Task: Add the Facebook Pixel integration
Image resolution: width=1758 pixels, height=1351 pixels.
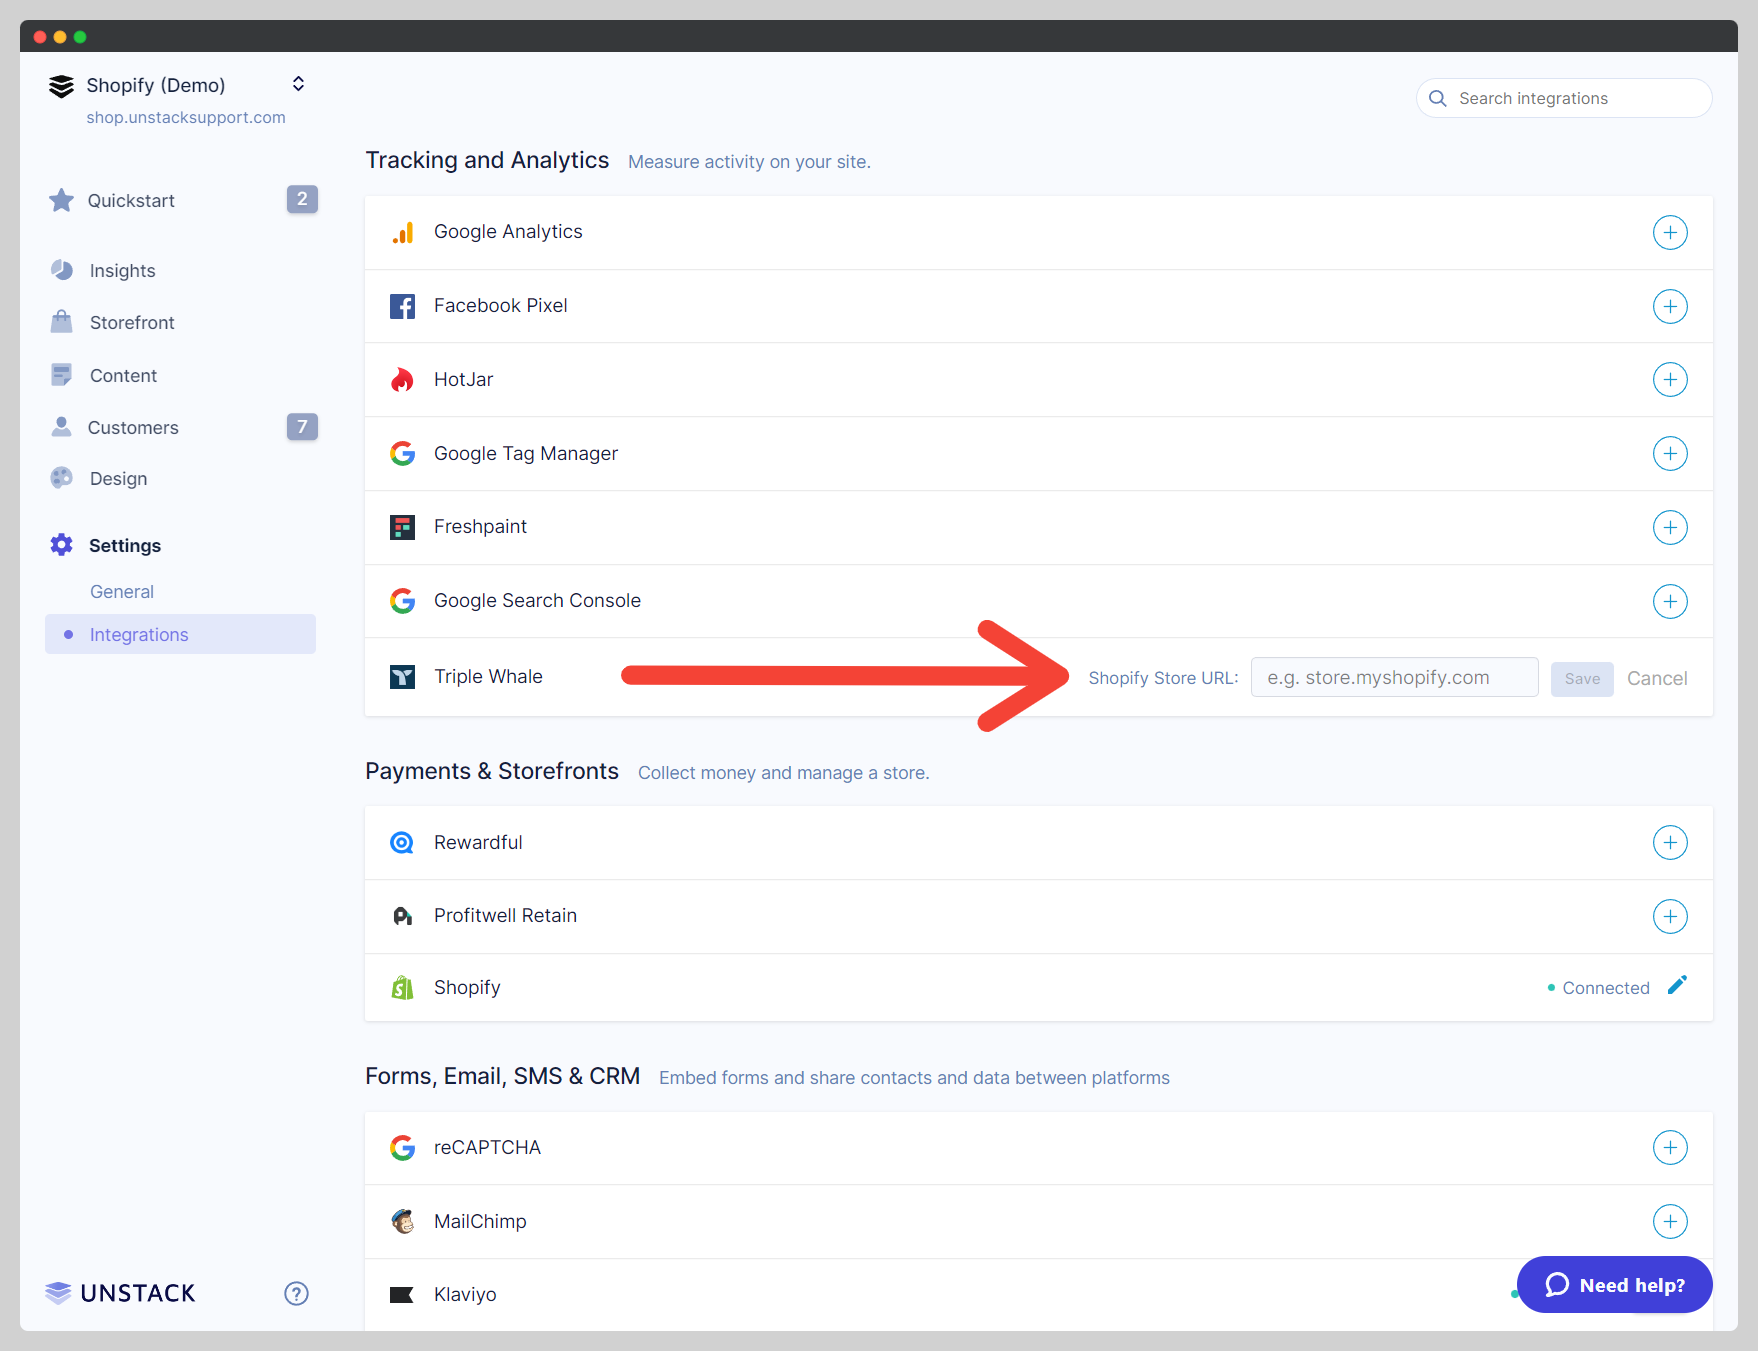Action: click(1669, 306)
